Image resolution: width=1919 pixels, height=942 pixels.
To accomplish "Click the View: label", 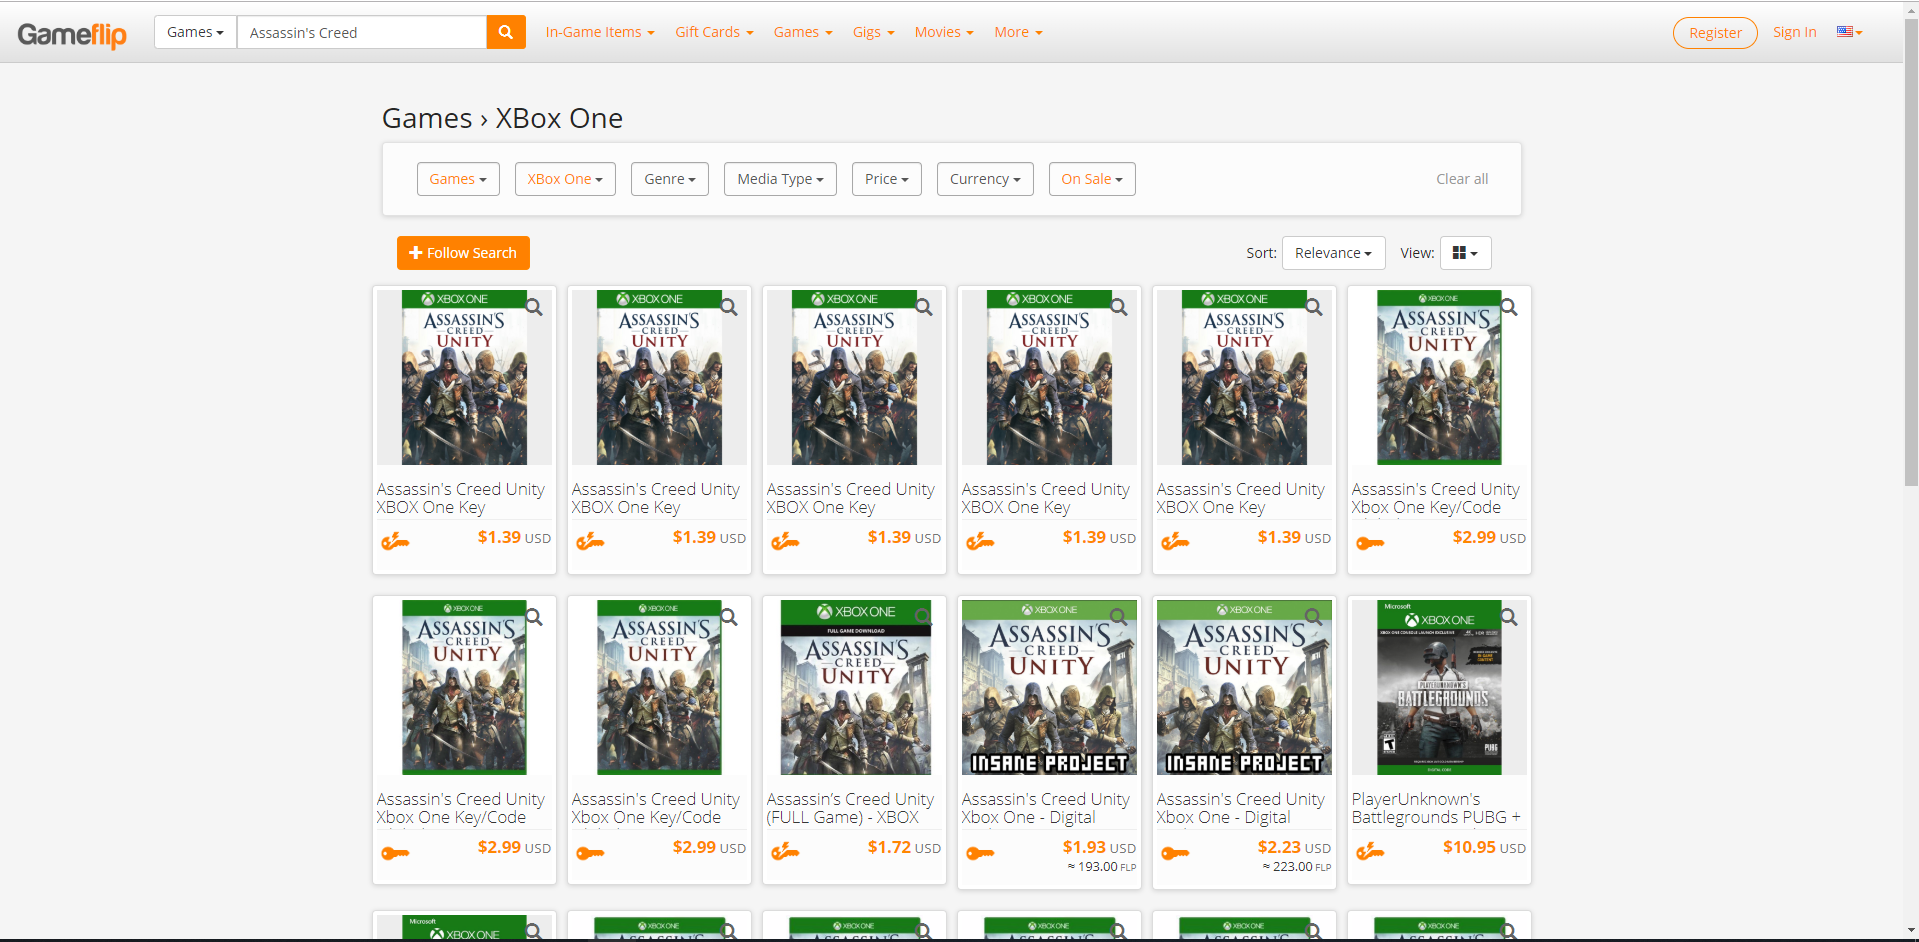I will (1417, 253).
